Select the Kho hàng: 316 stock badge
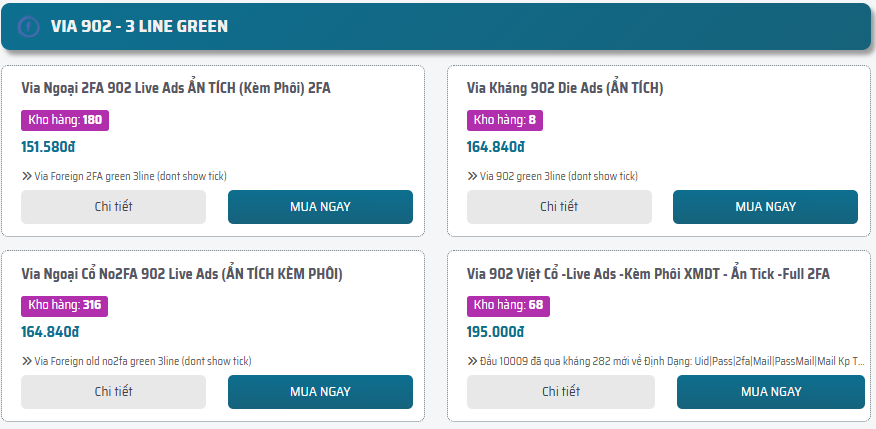Screen dimensions: 876x429 (65, 306)
